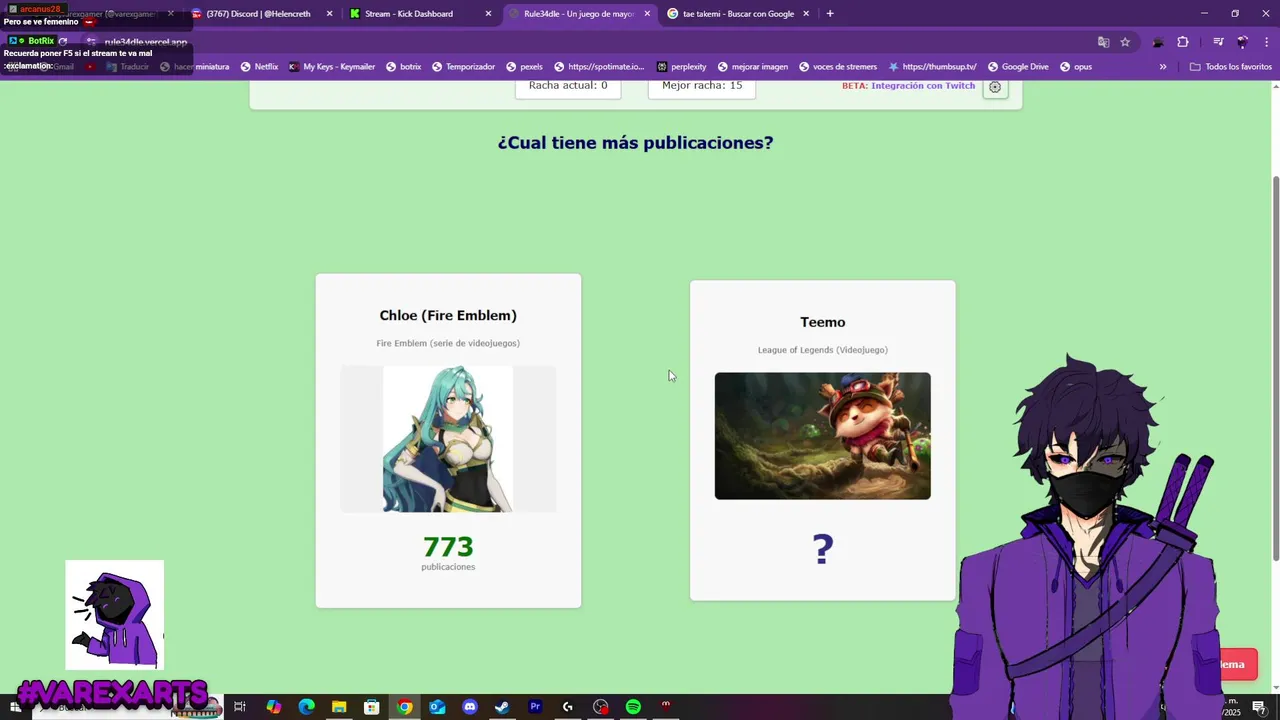Choose the Chloe (Fire Emblem) card

click(448, 440)
